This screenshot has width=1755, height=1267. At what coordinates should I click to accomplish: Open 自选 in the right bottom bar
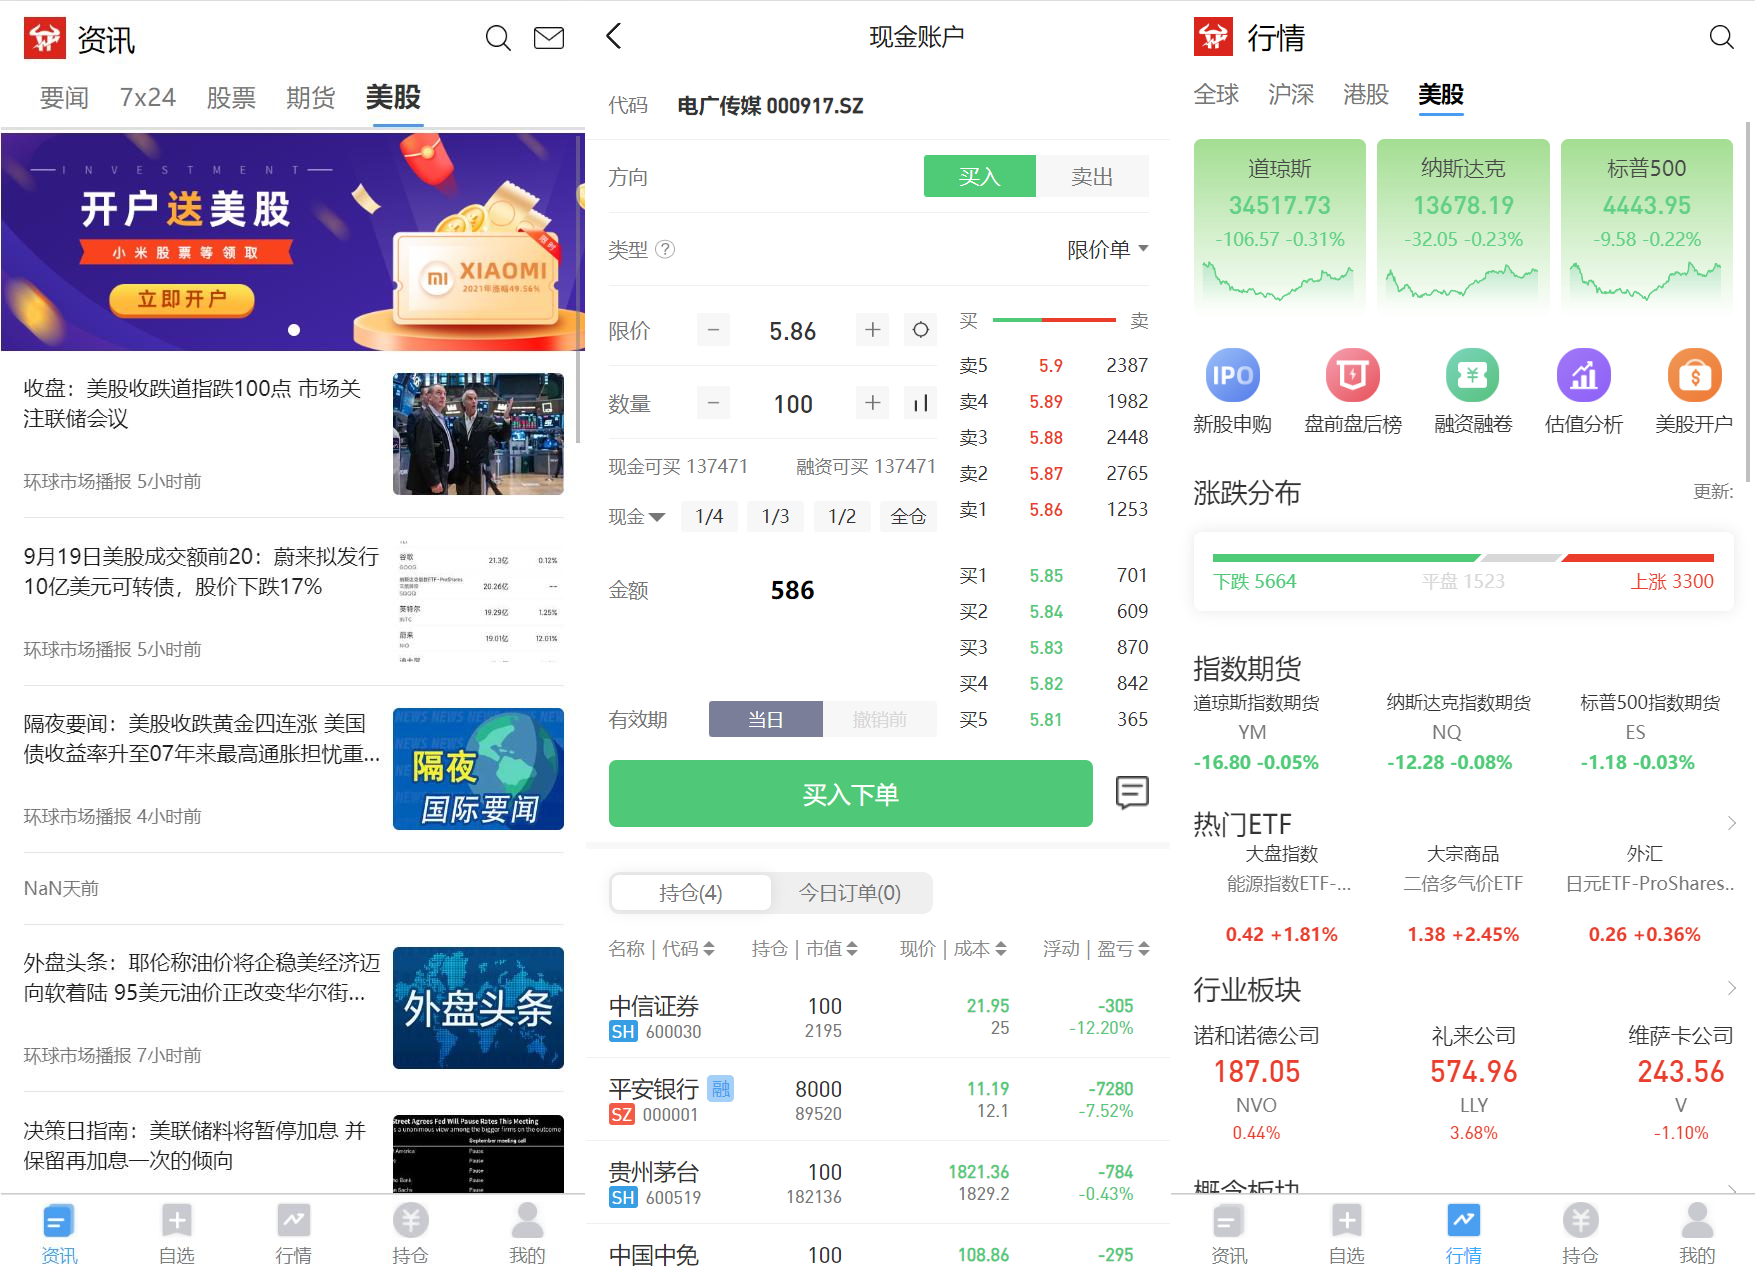point(1346,1234)
